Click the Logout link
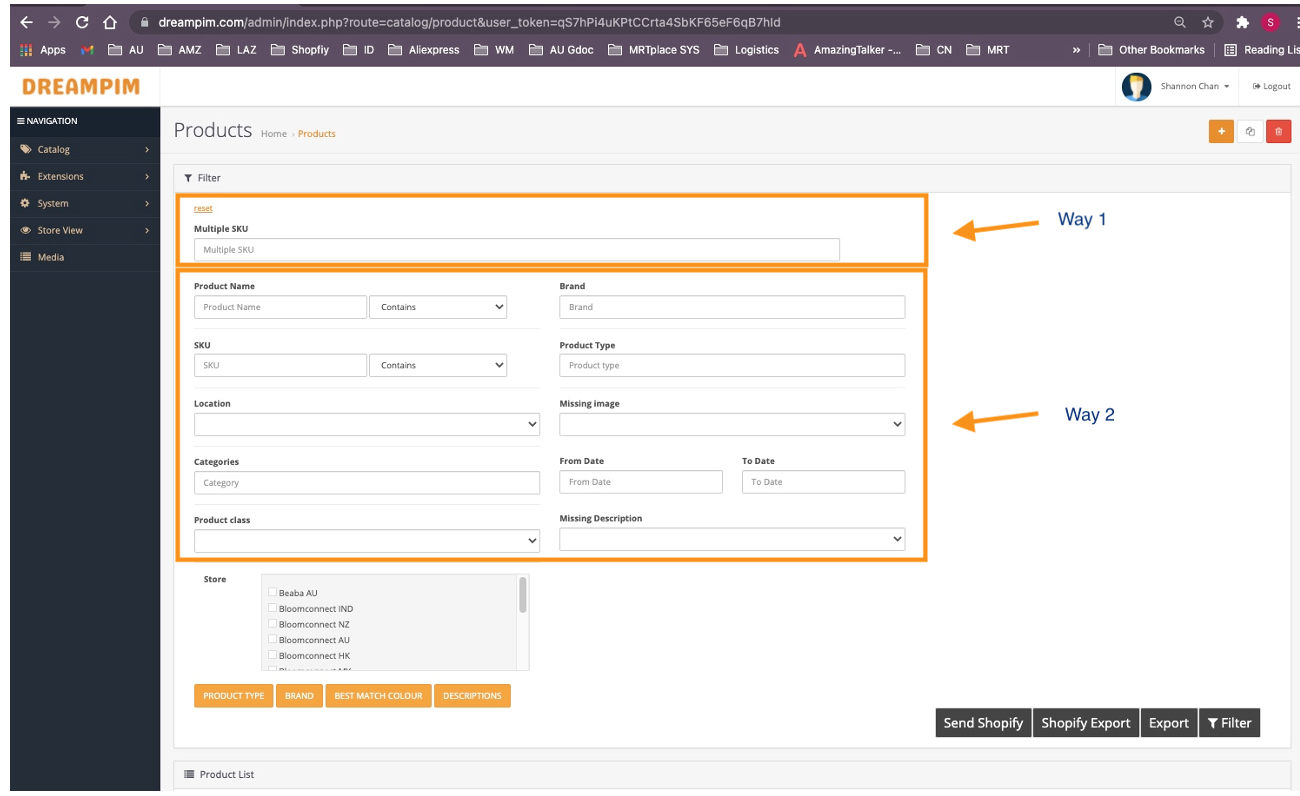Screen dimensions: 1300x796 pyautogui.click(x=1271, y=87)
